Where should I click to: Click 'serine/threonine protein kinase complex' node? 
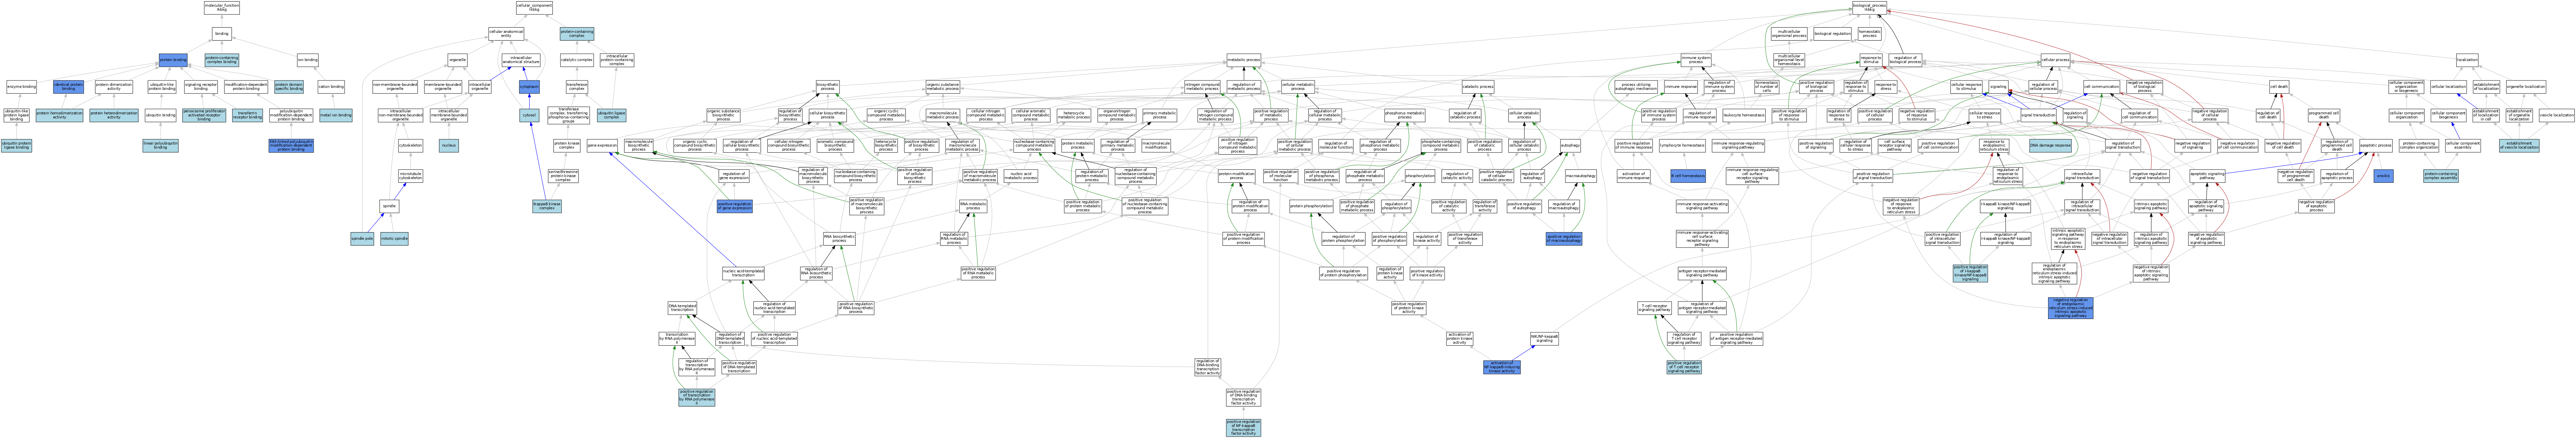(563, 176)
